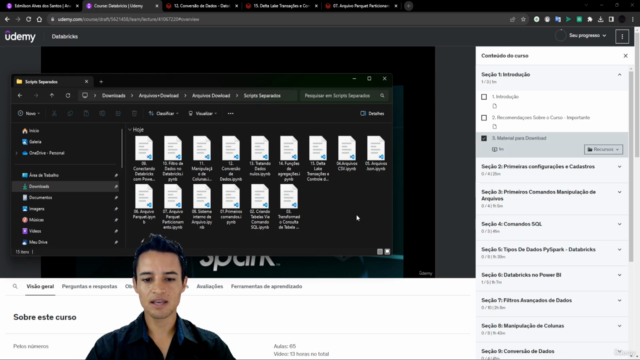Screen dimensions: 640x360
Task: Expand Seção 6: Databricks no Power BI
Action: click(619, 275)
